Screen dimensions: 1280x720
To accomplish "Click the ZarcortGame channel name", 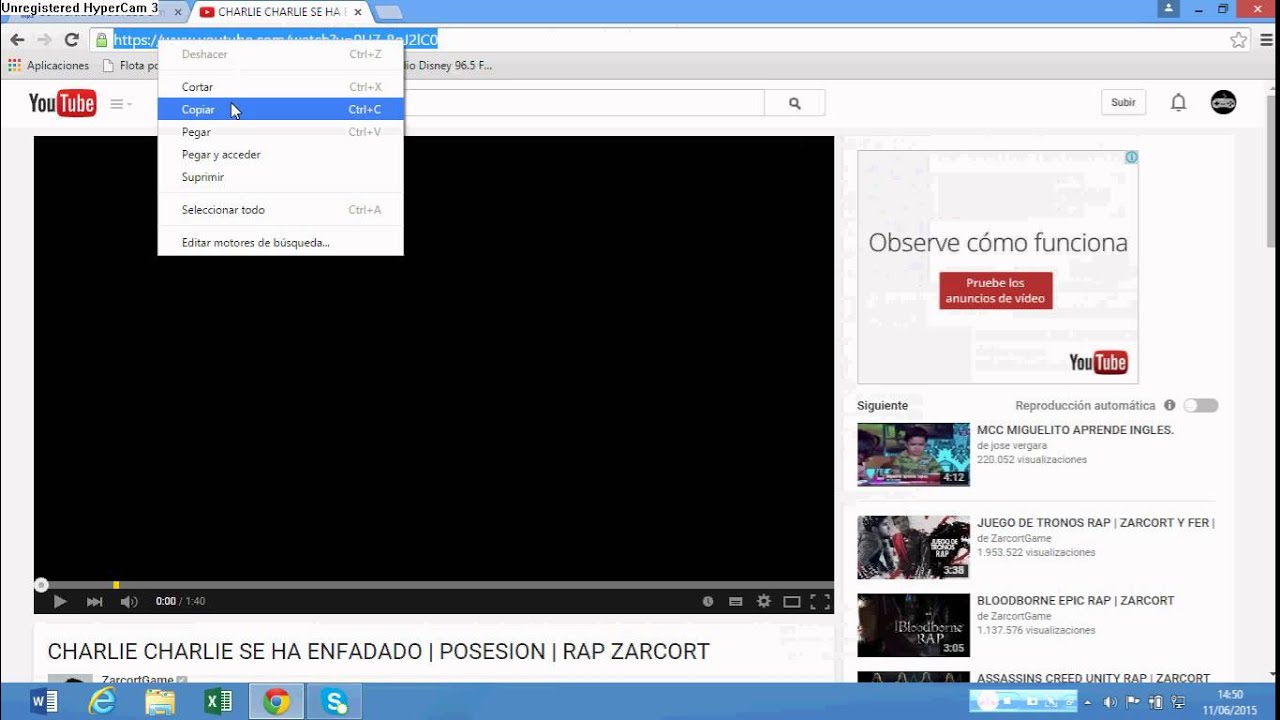I will coord(137,680).
